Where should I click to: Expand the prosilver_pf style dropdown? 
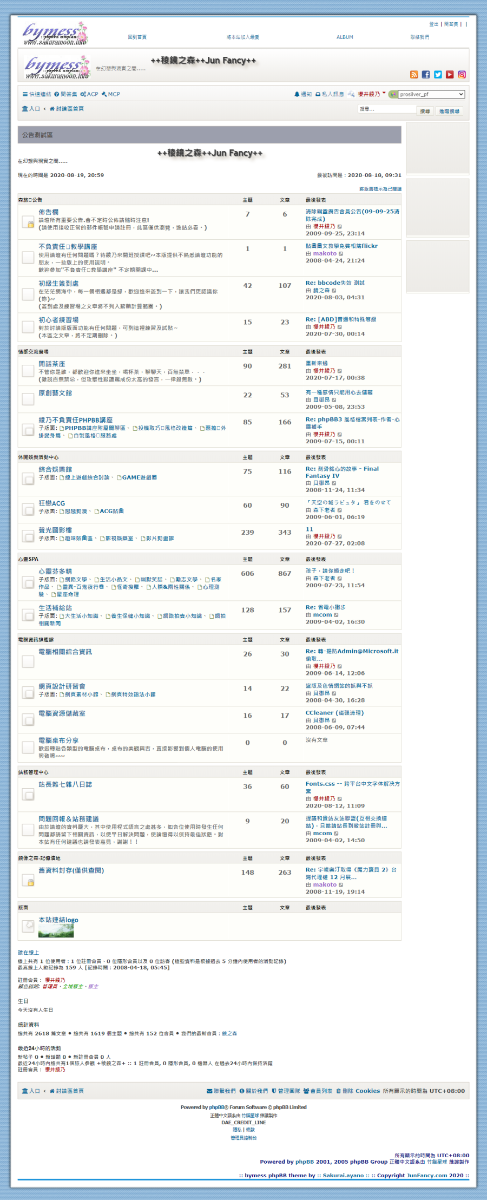click(x=431, y=94)
